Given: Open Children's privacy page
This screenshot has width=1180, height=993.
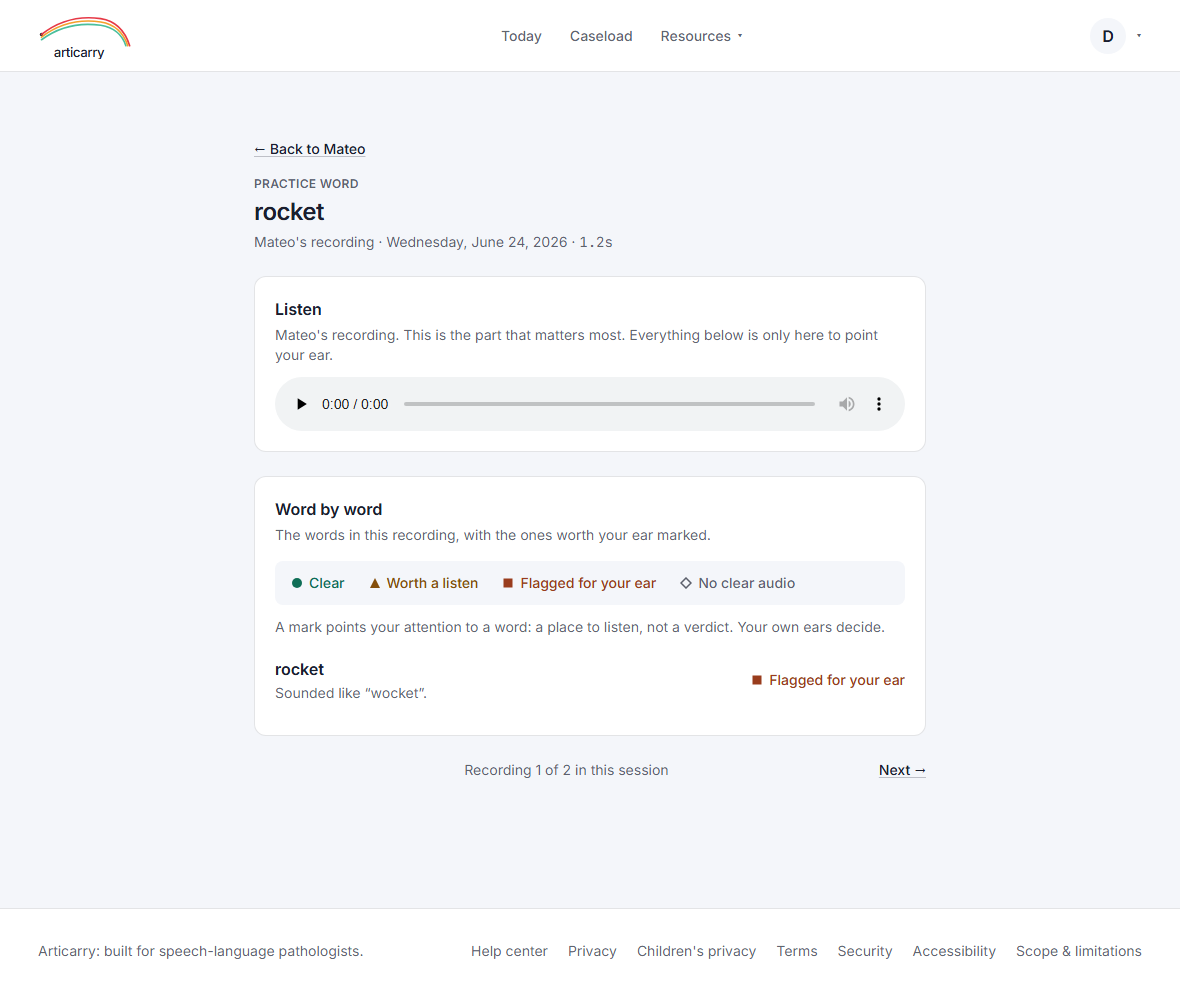Looking at the screenshot, I should (696, 951).
